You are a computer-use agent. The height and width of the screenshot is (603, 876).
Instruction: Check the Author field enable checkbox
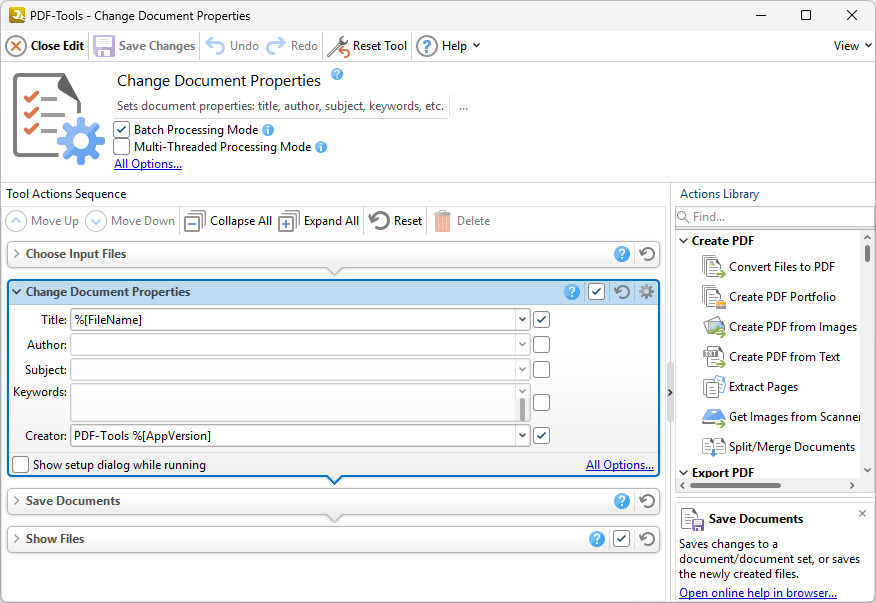pyautogui.click(x=541, y=345)
